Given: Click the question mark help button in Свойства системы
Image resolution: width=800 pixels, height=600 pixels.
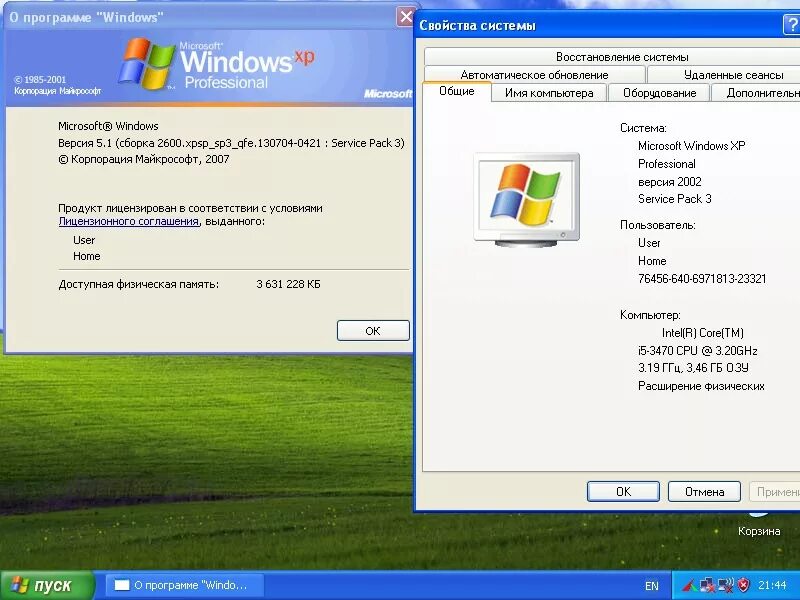Looking at the screenshot, I should 791,25.
